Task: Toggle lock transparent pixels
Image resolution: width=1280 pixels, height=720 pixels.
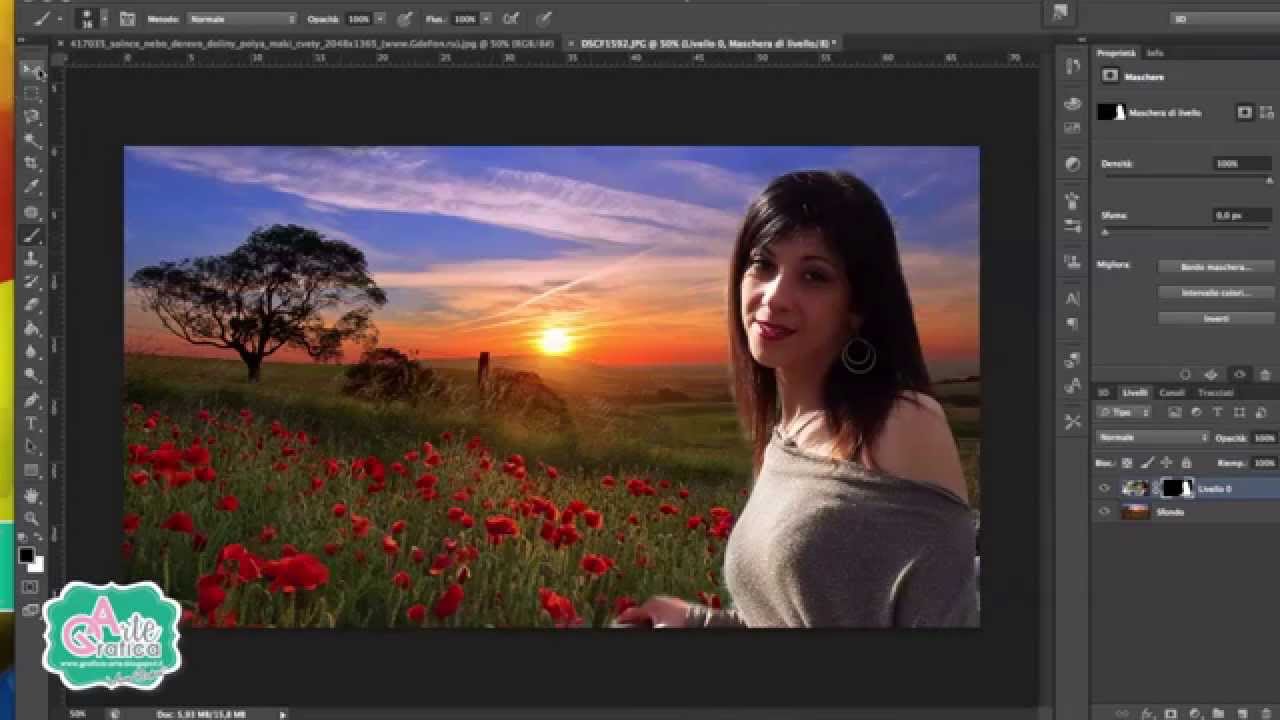Action: pos(1127,463)
